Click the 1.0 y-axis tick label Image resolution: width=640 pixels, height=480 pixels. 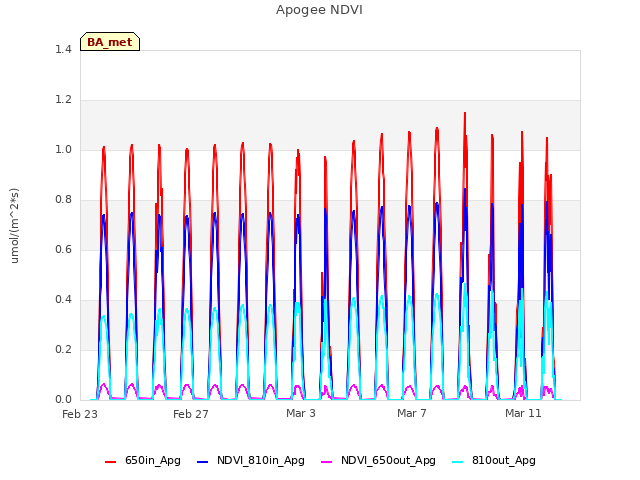click(63, 149)
